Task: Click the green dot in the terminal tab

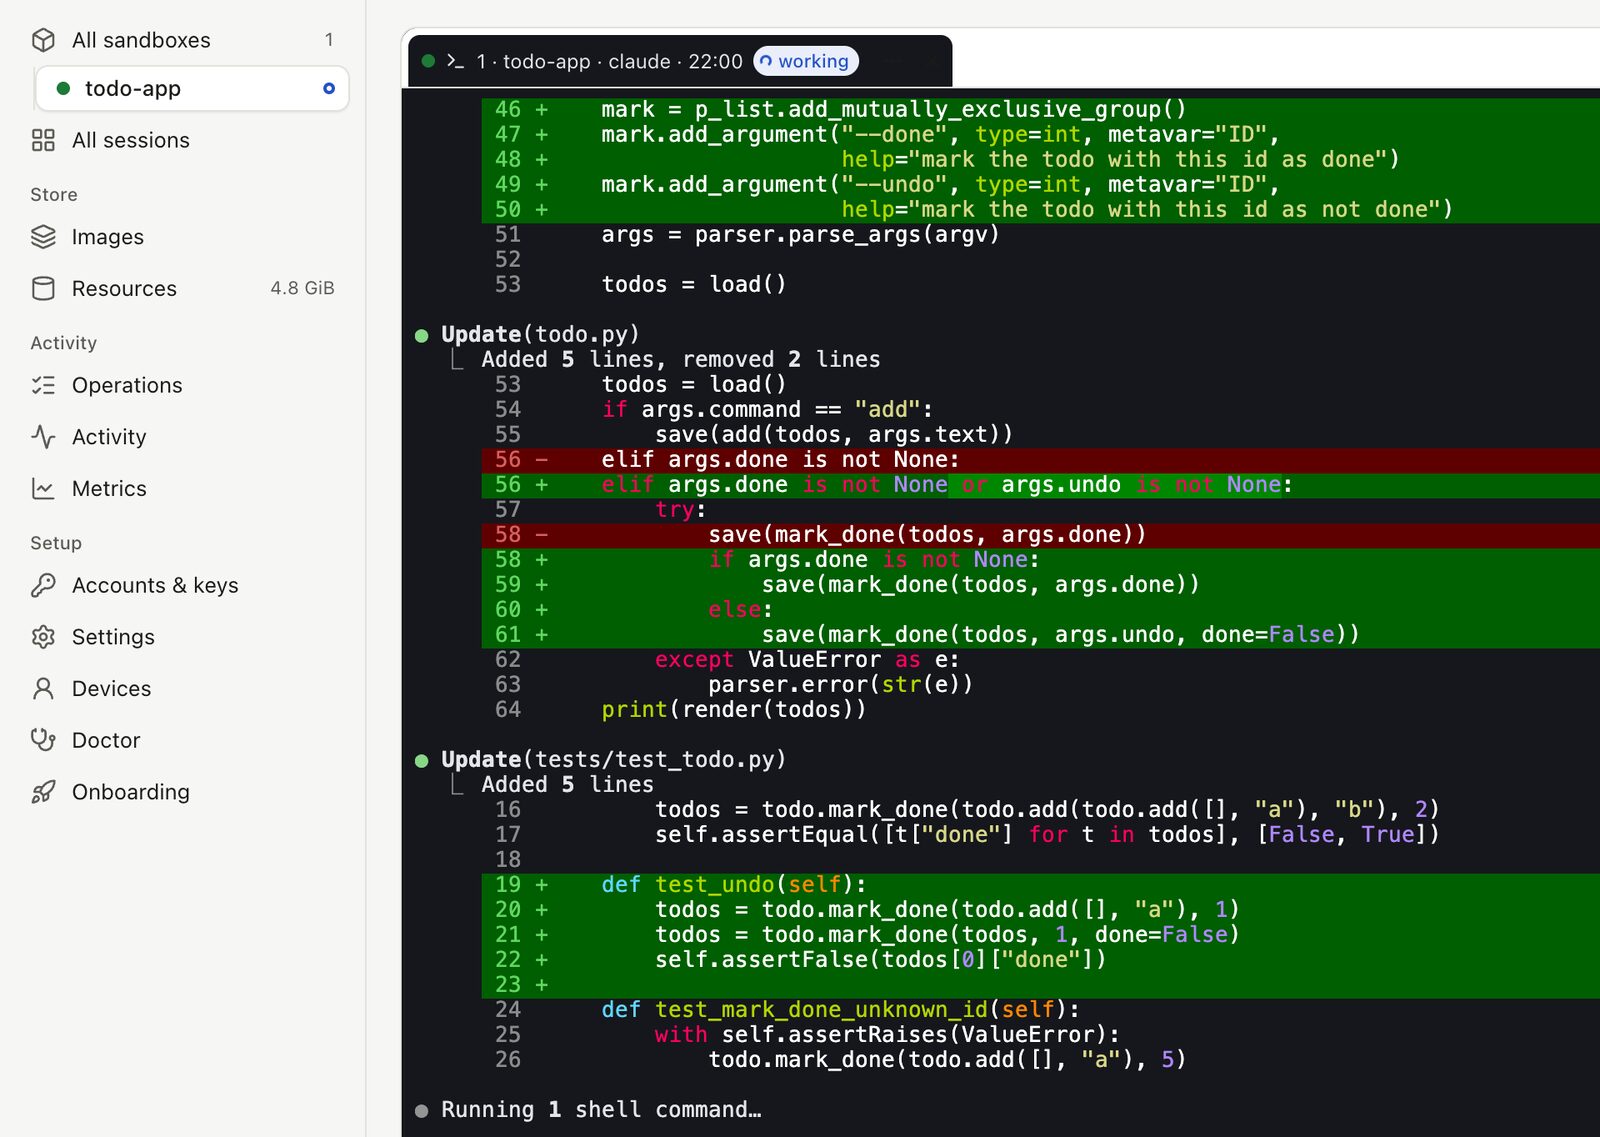Action: (x=428, y=61)
